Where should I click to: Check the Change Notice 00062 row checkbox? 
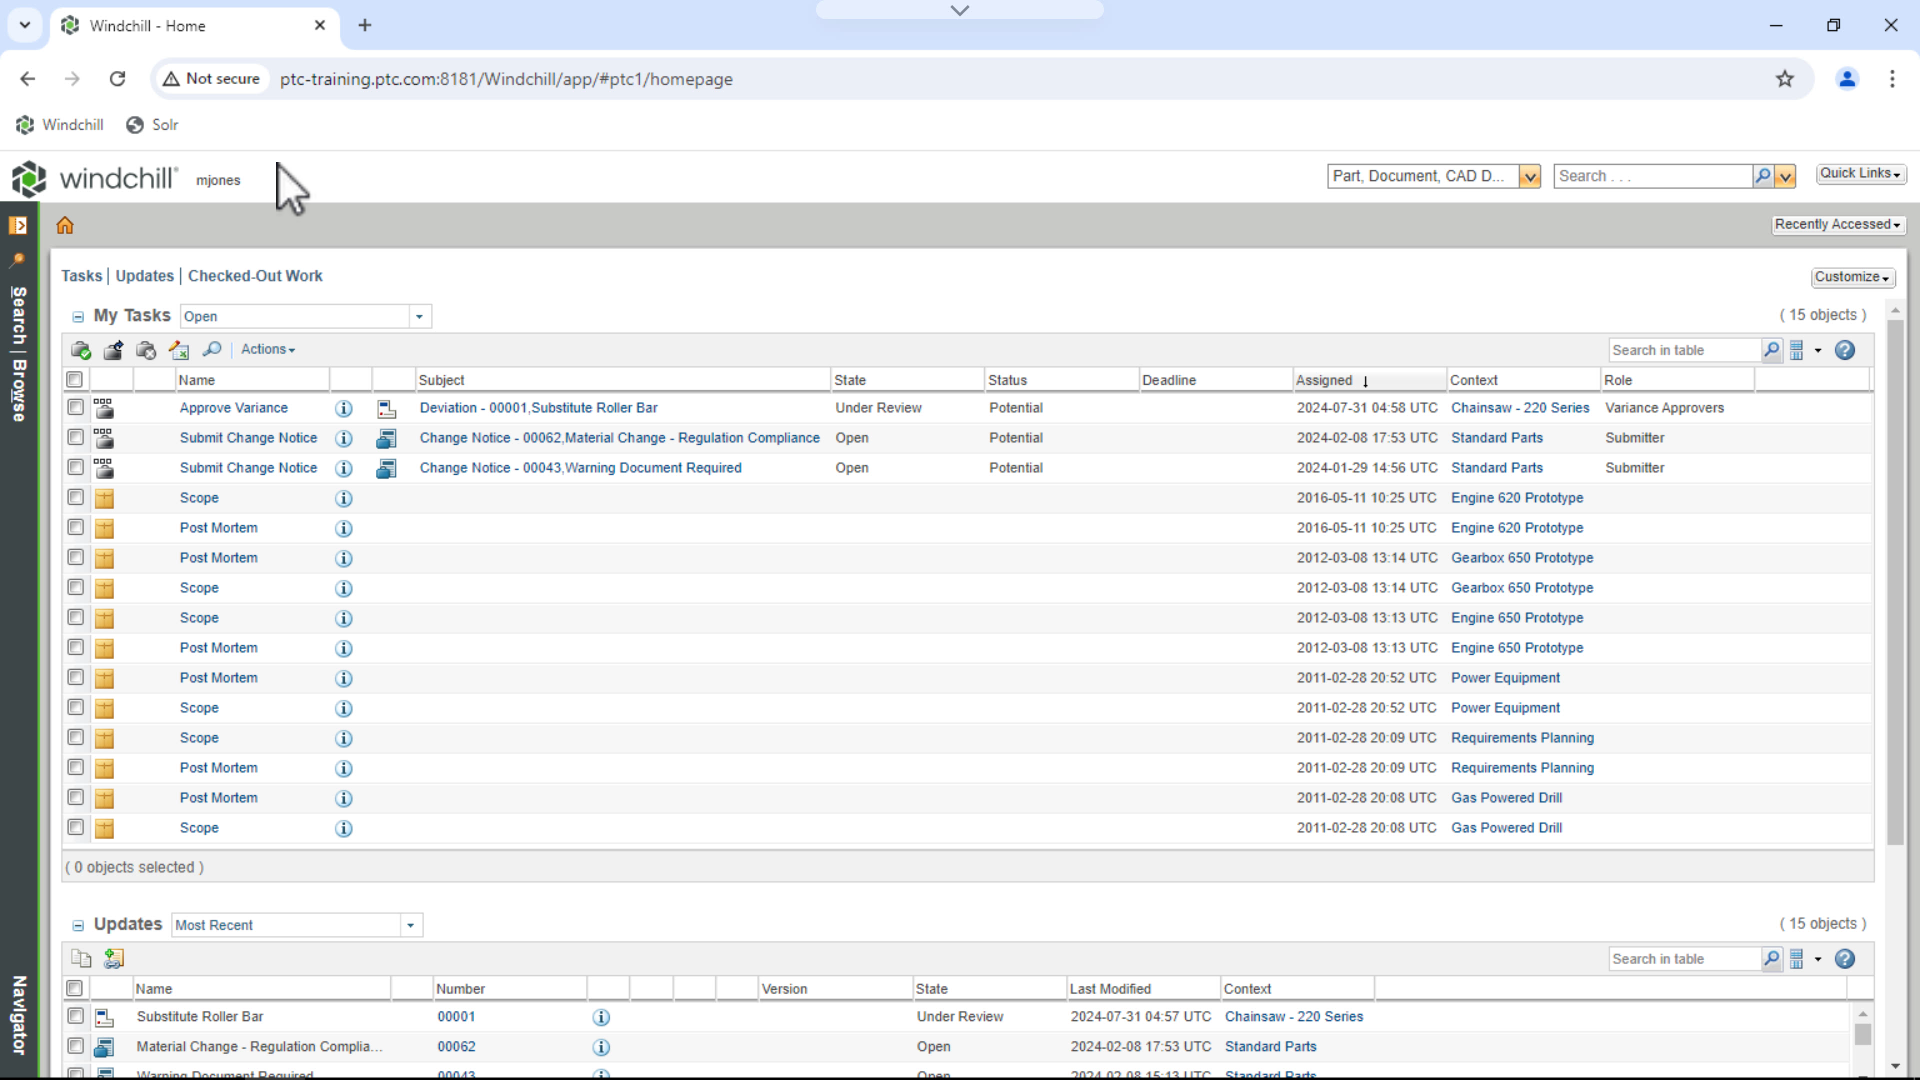pos(76,437)
